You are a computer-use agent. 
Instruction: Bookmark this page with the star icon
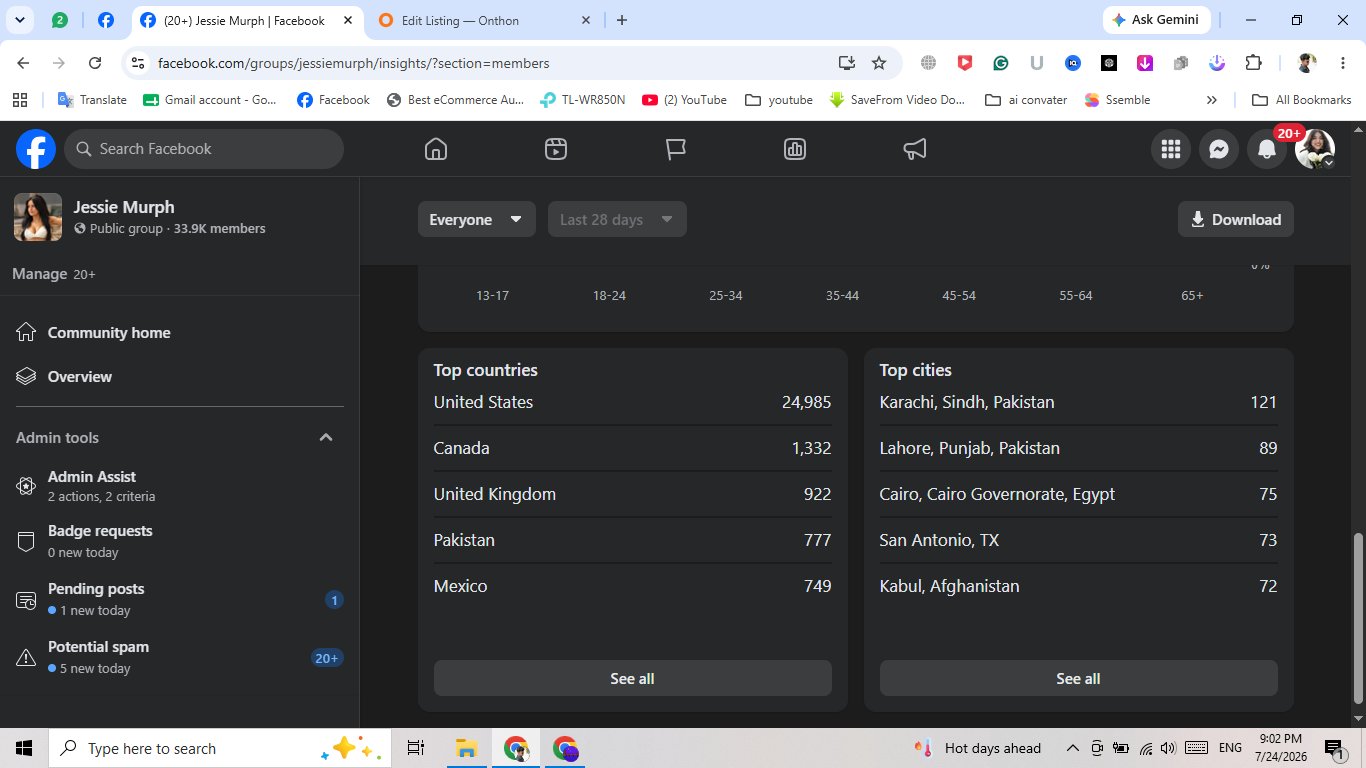pos(879,63)
